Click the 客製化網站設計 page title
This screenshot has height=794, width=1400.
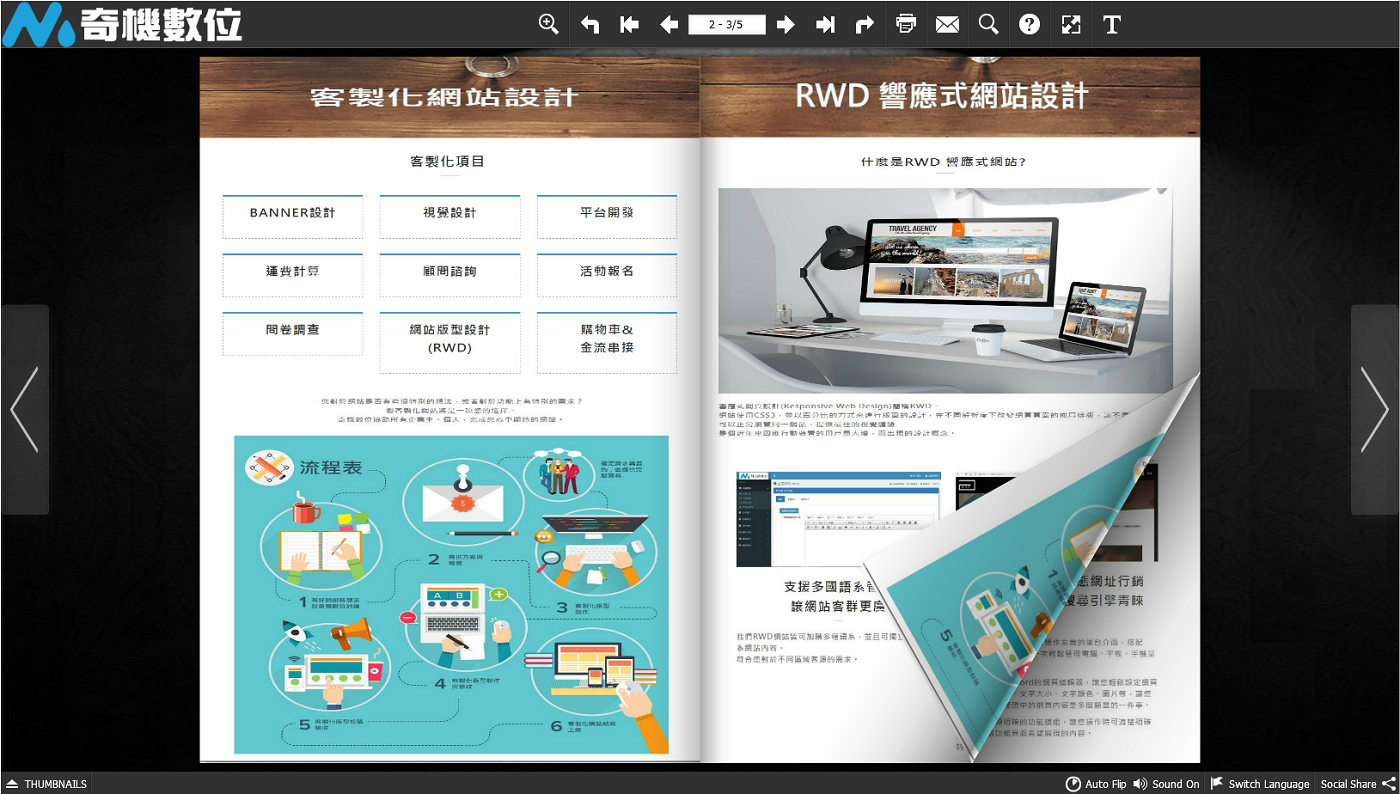pos(444,97)
